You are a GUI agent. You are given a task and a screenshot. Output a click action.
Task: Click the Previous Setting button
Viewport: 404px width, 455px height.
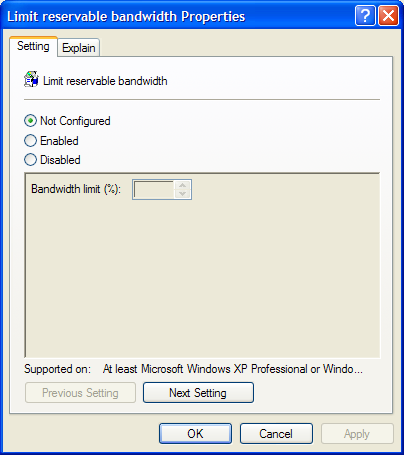(80, 393)
